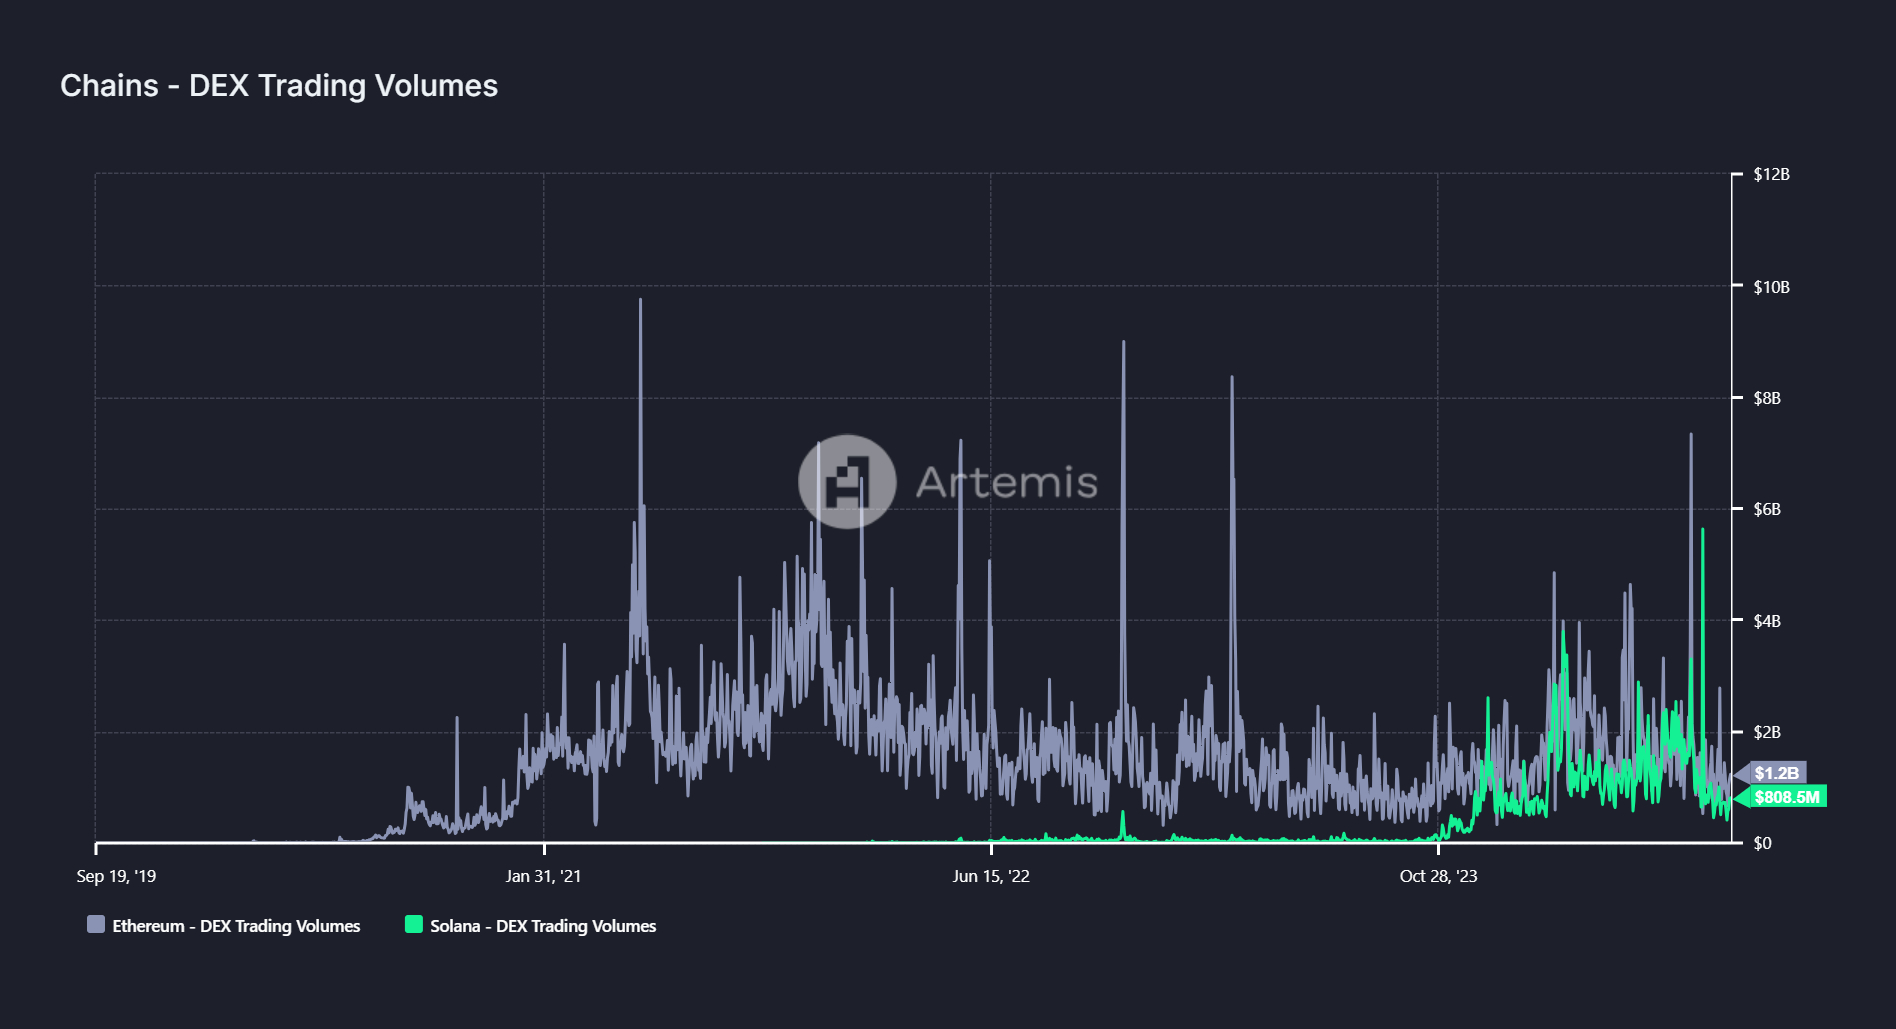1896x1029 pixels.
Task: Click the $2B y-axis label
Action: (x=1767, y=732)
